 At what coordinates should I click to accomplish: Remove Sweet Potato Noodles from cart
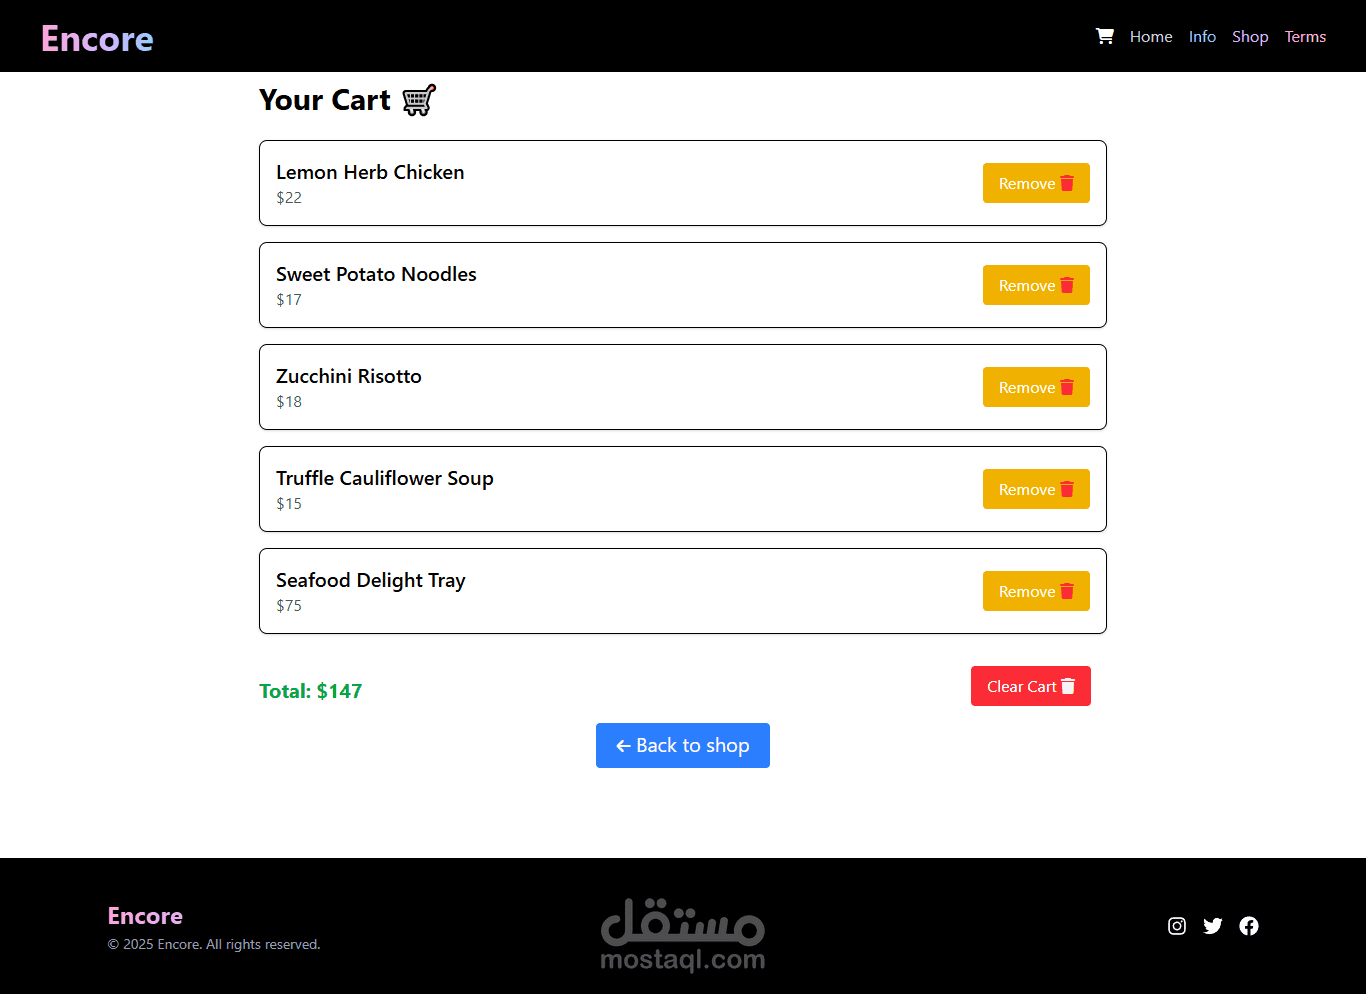(1036, 285)
